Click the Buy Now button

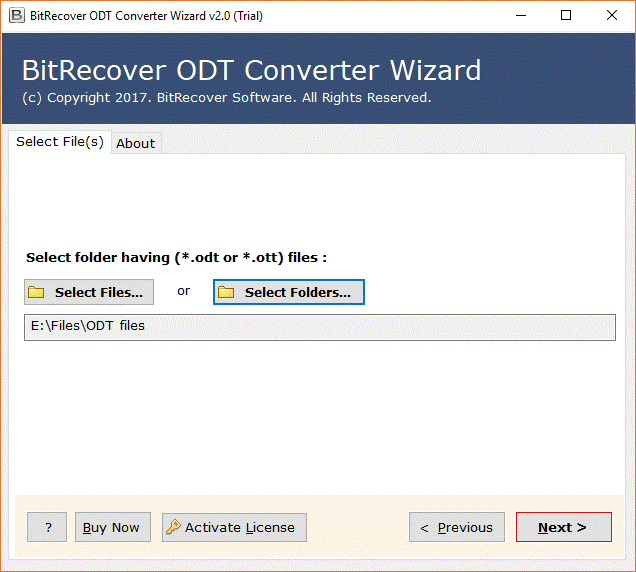coord(111,528)
